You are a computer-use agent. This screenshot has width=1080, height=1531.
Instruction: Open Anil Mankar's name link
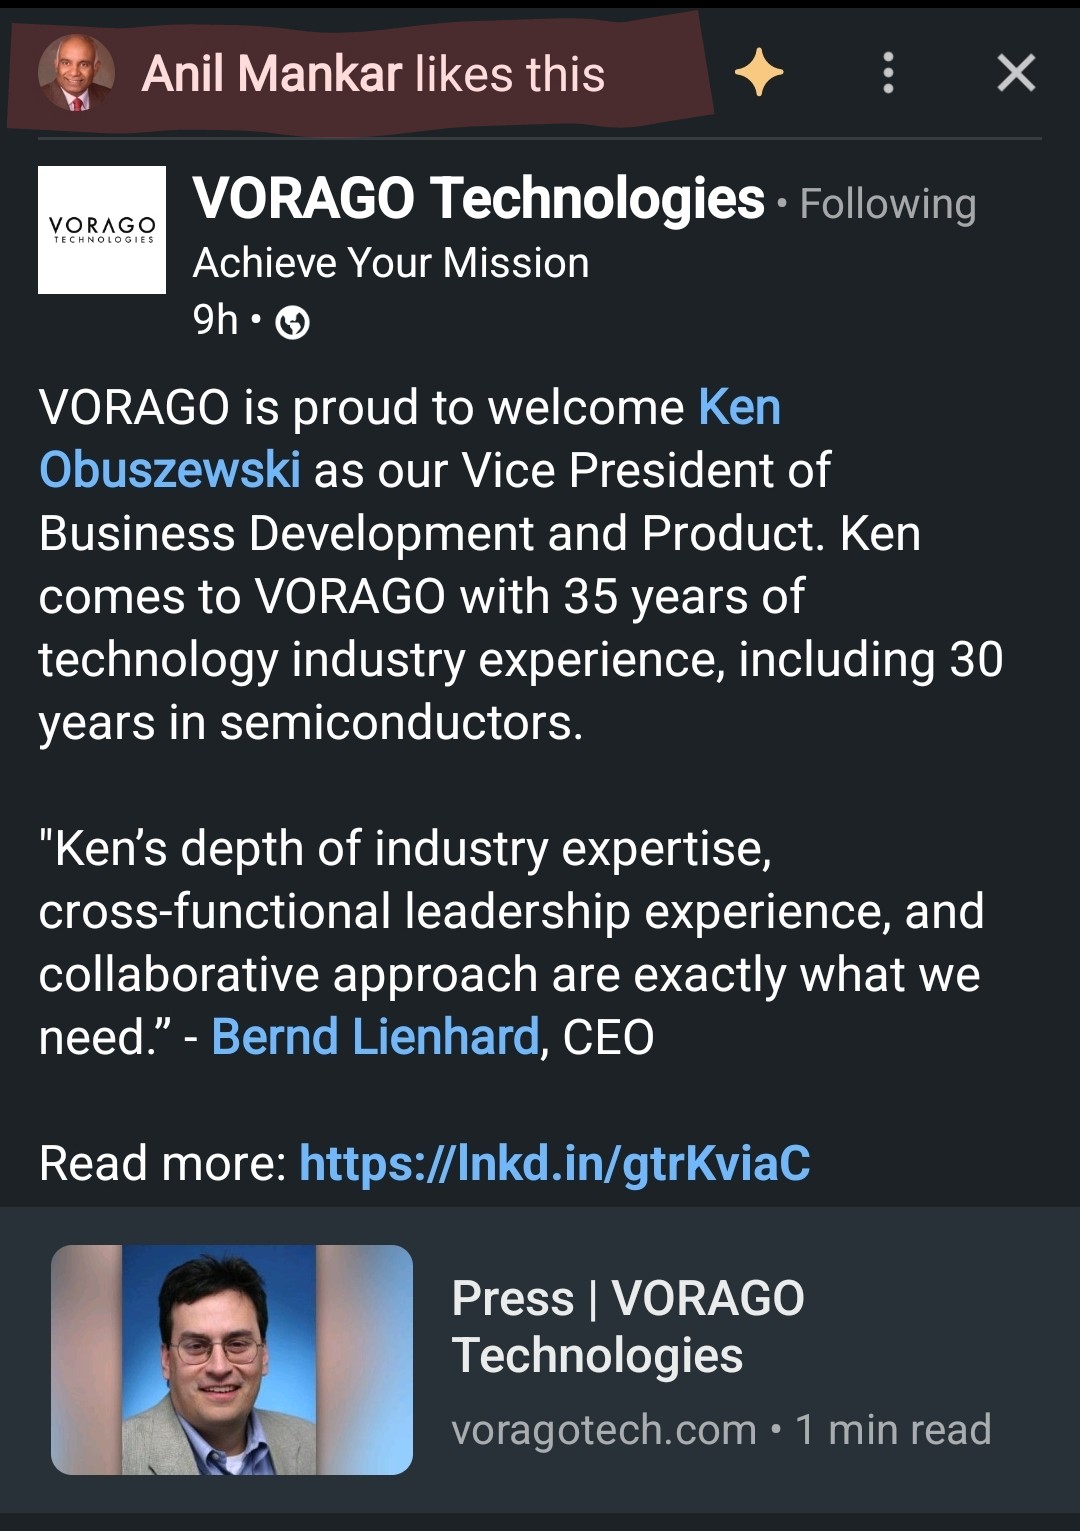(272, 74)
